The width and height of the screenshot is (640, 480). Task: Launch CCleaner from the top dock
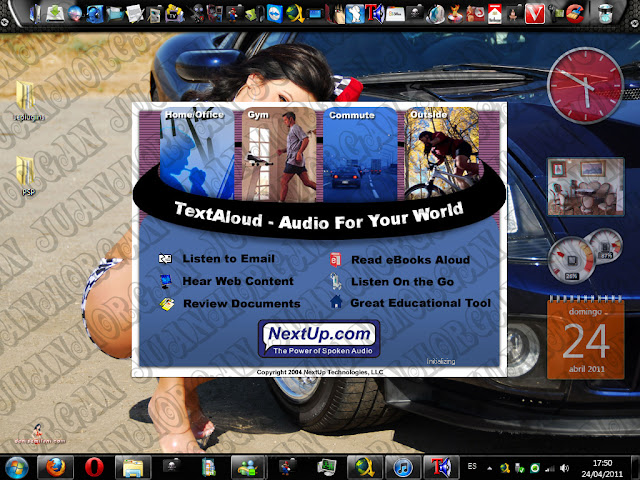(575, 13)
